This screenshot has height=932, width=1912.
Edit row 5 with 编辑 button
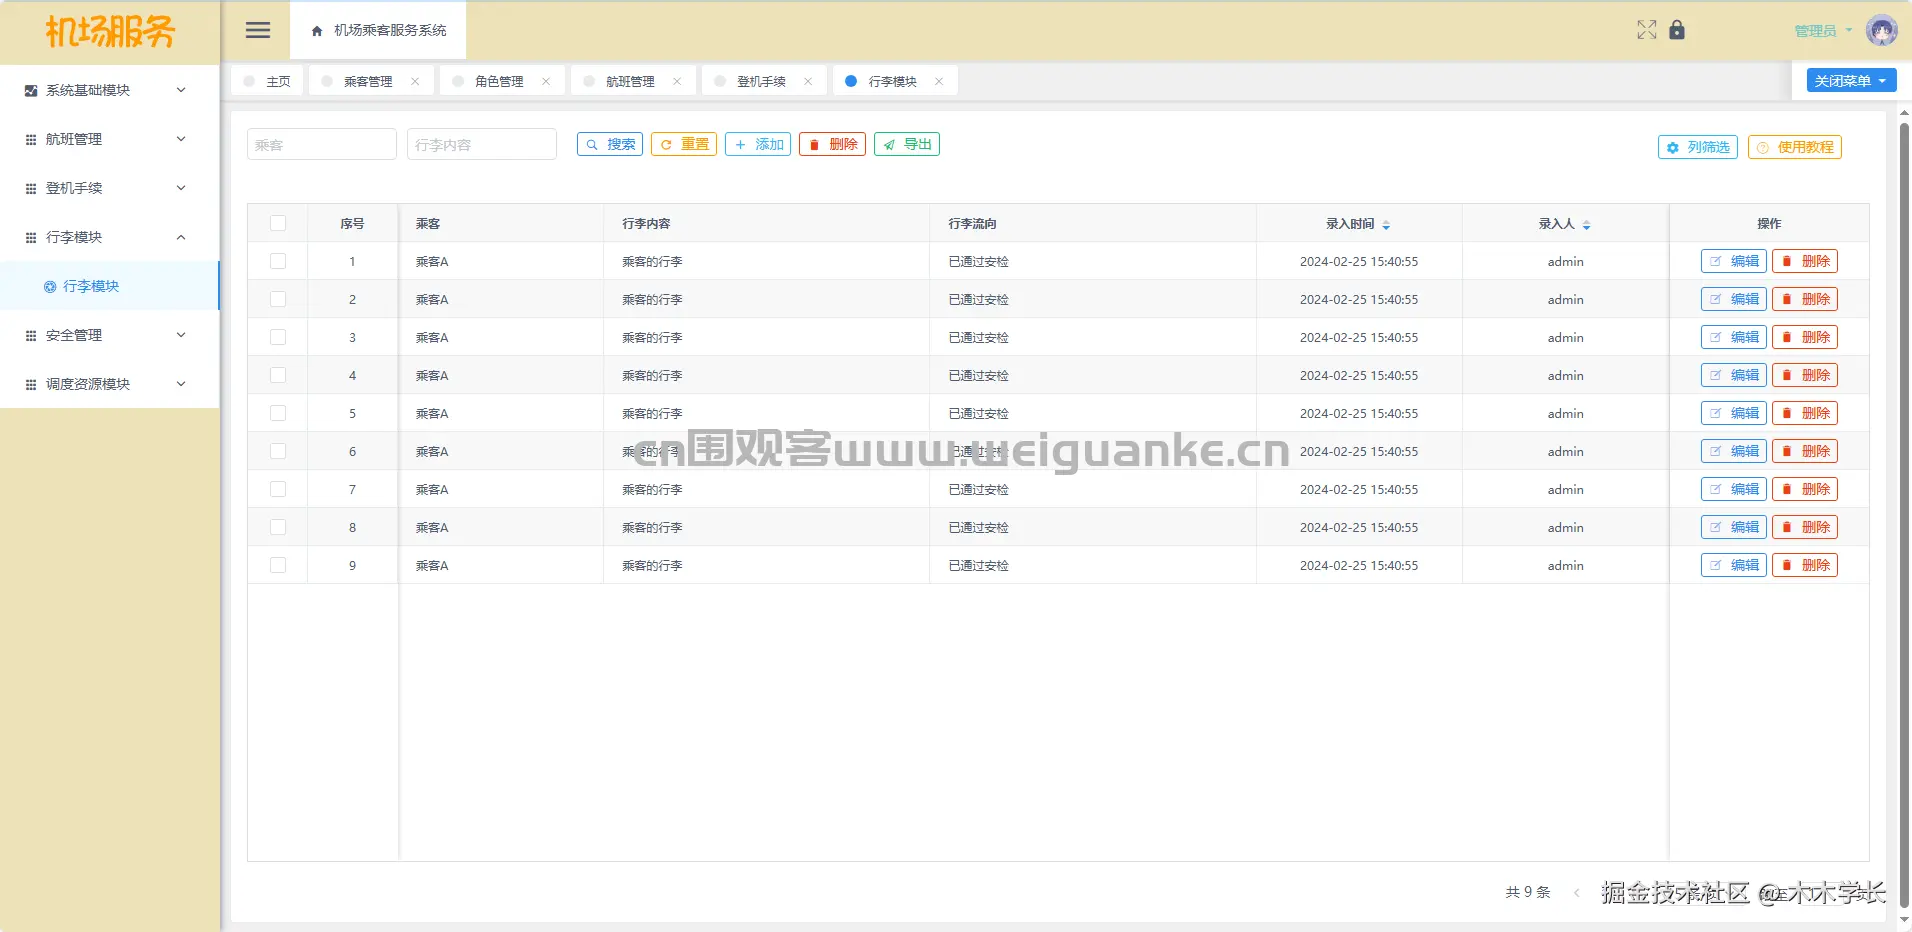pos(1734,414)
